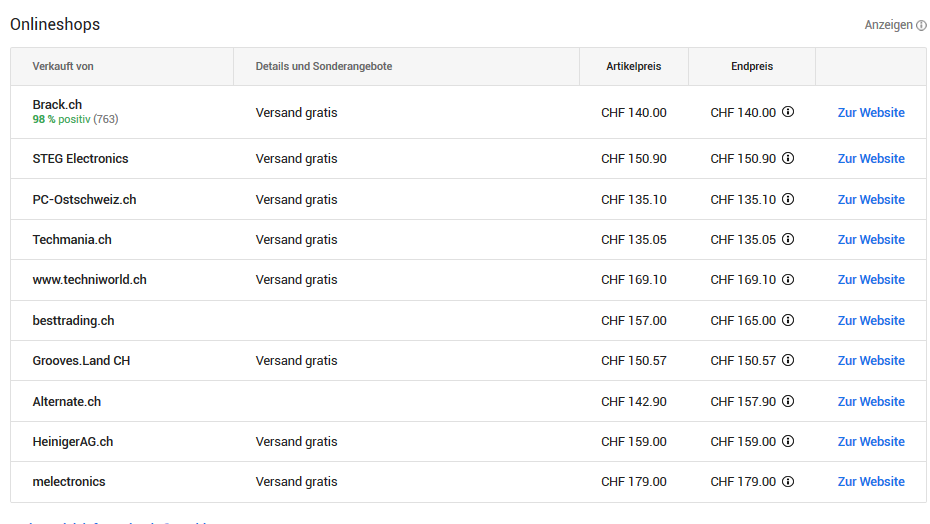Follow Zur Website link for melectronics
The width and height of the screenshot is (930, 524).
pos(870,482)
